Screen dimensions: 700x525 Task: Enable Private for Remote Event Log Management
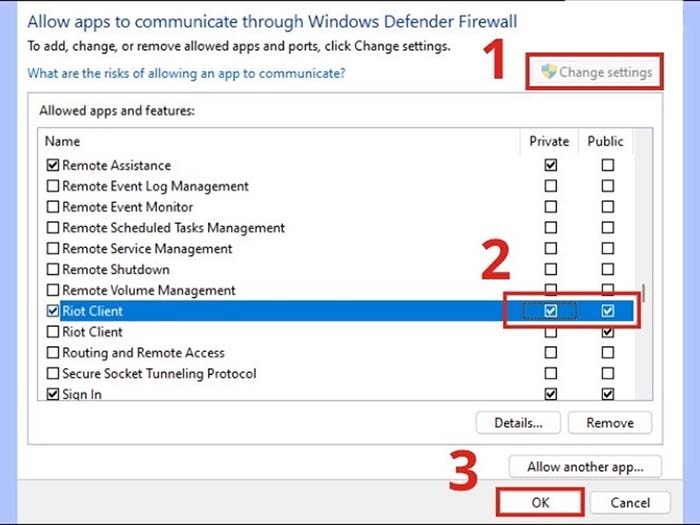pos(550,186)
